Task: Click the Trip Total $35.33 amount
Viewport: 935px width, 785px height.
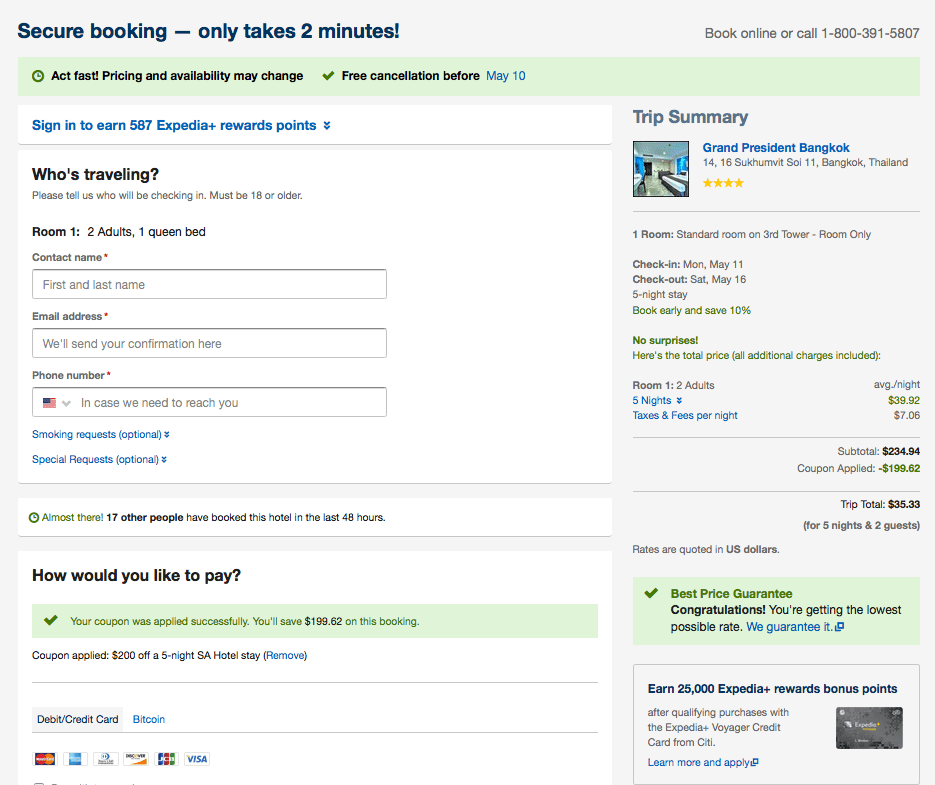Action: 903,504
